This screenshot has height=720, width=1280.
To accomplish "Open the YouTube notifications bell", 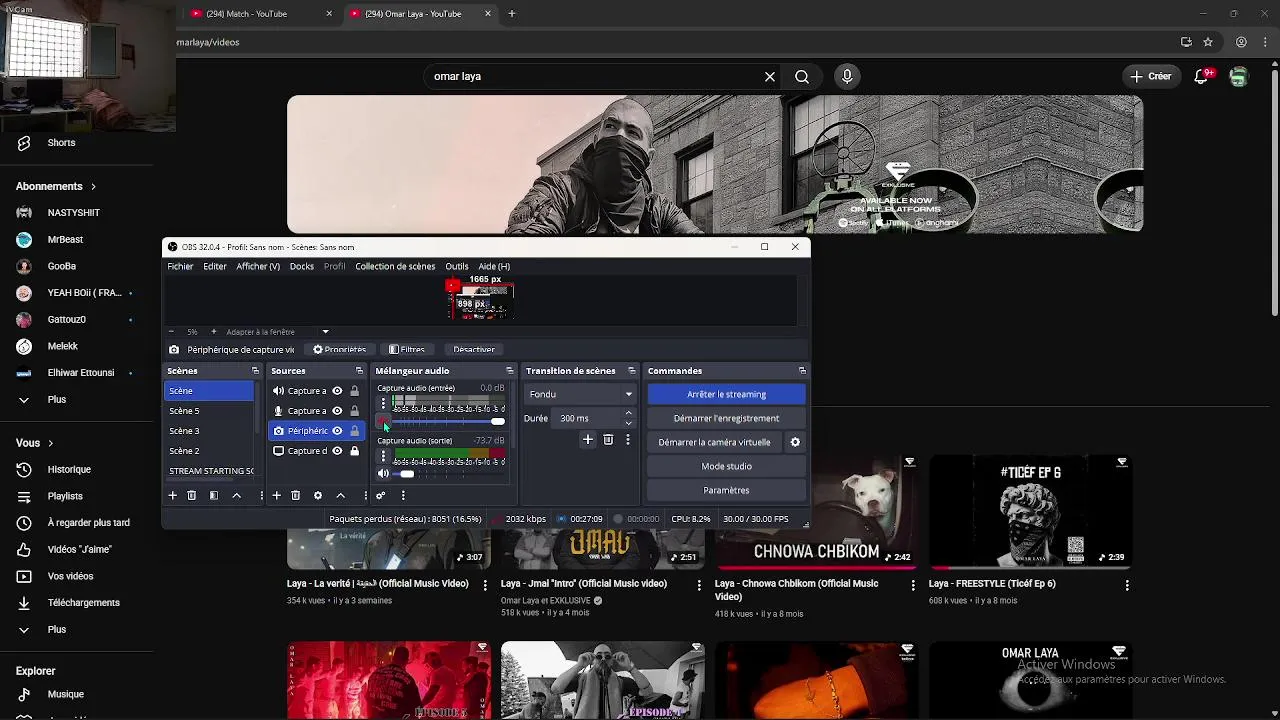I will [1202, 76].
